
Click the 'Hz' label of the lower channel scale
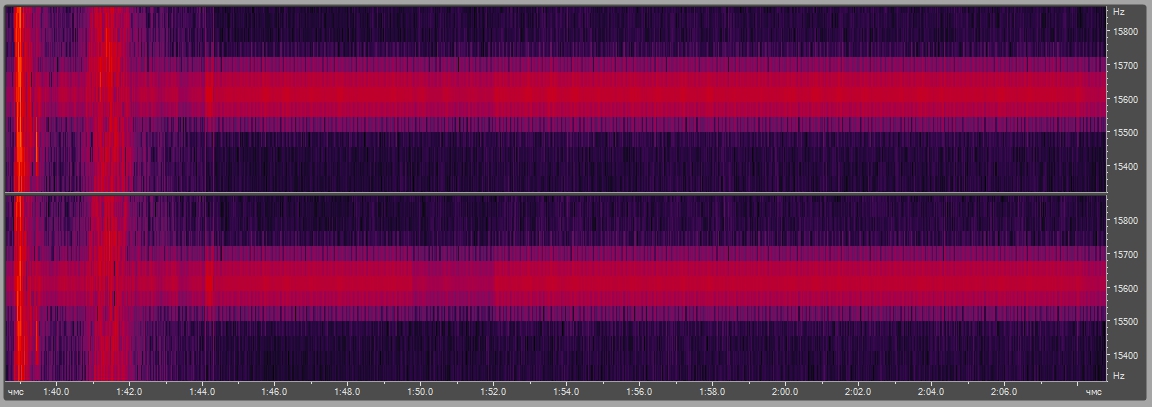click(x=1119, y=375)
